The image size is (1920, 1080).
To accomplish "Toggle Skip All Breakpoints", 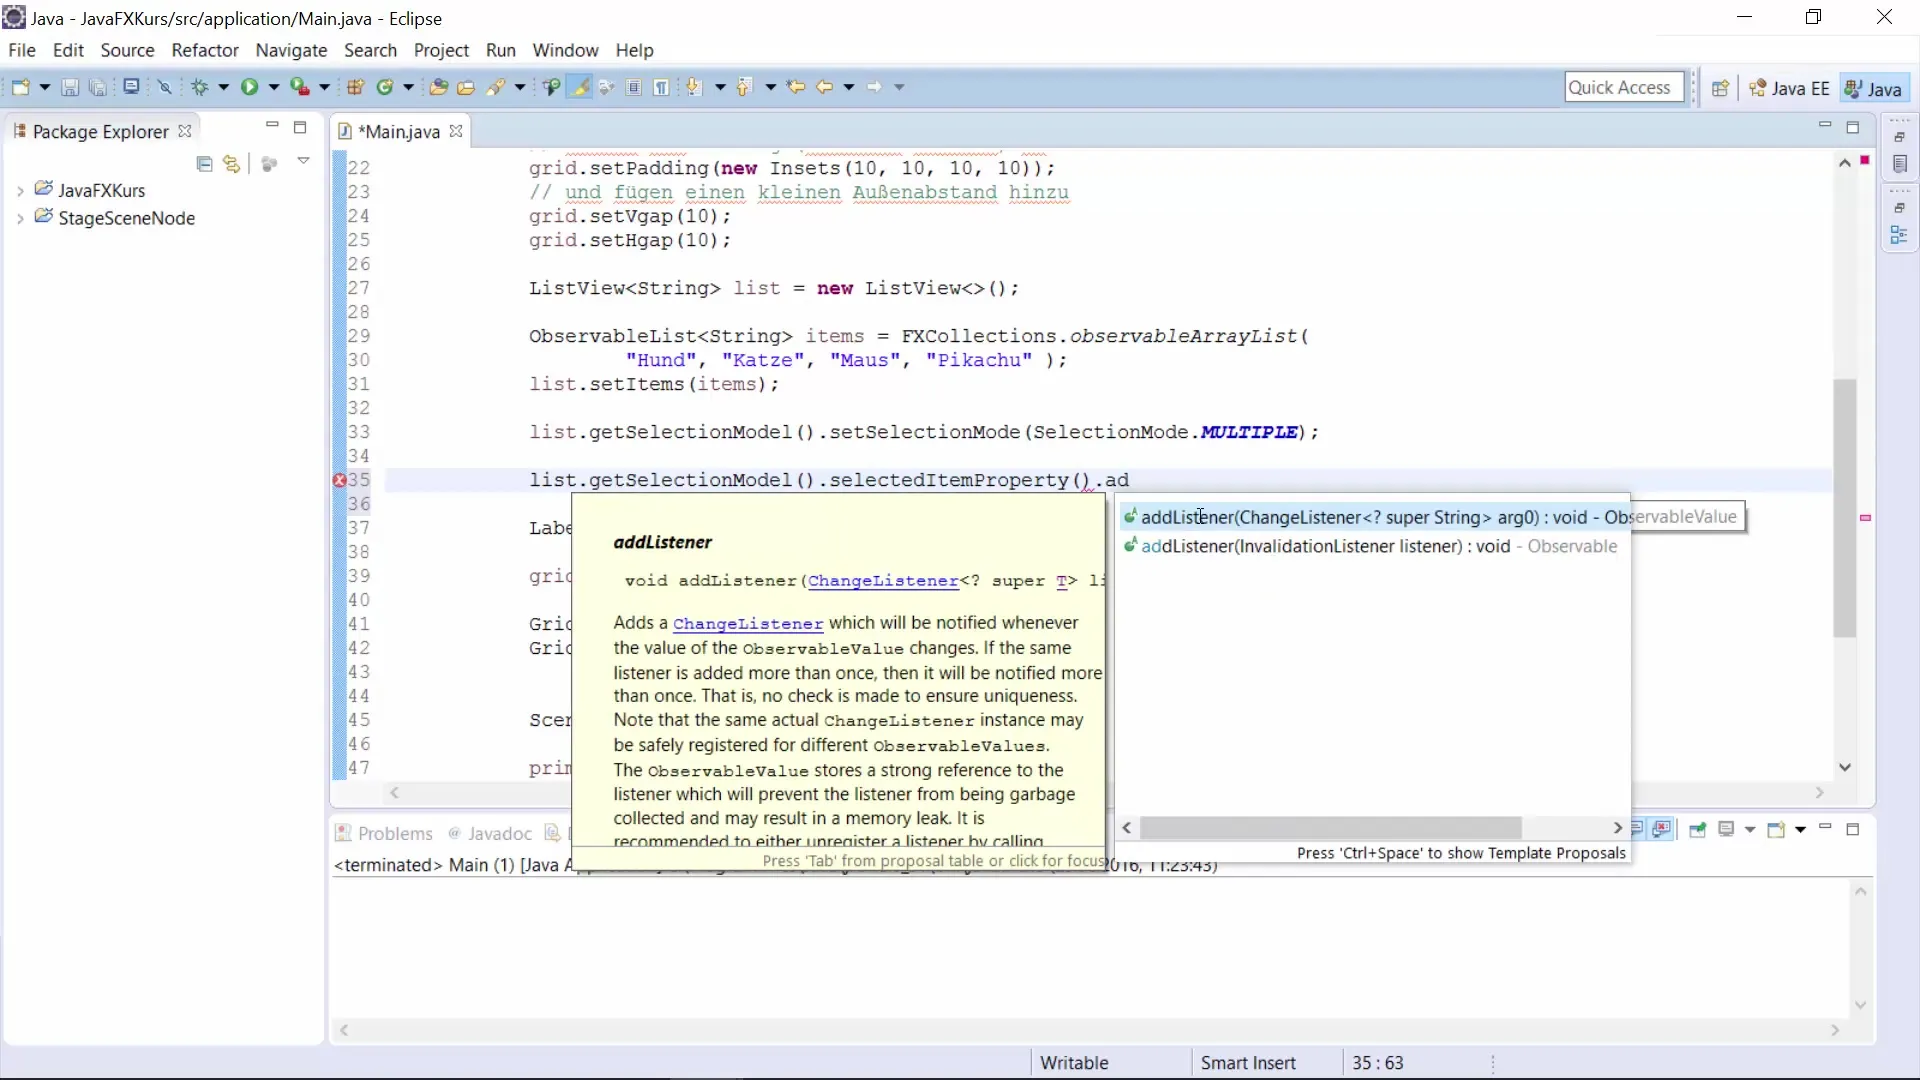I will 165,87.
